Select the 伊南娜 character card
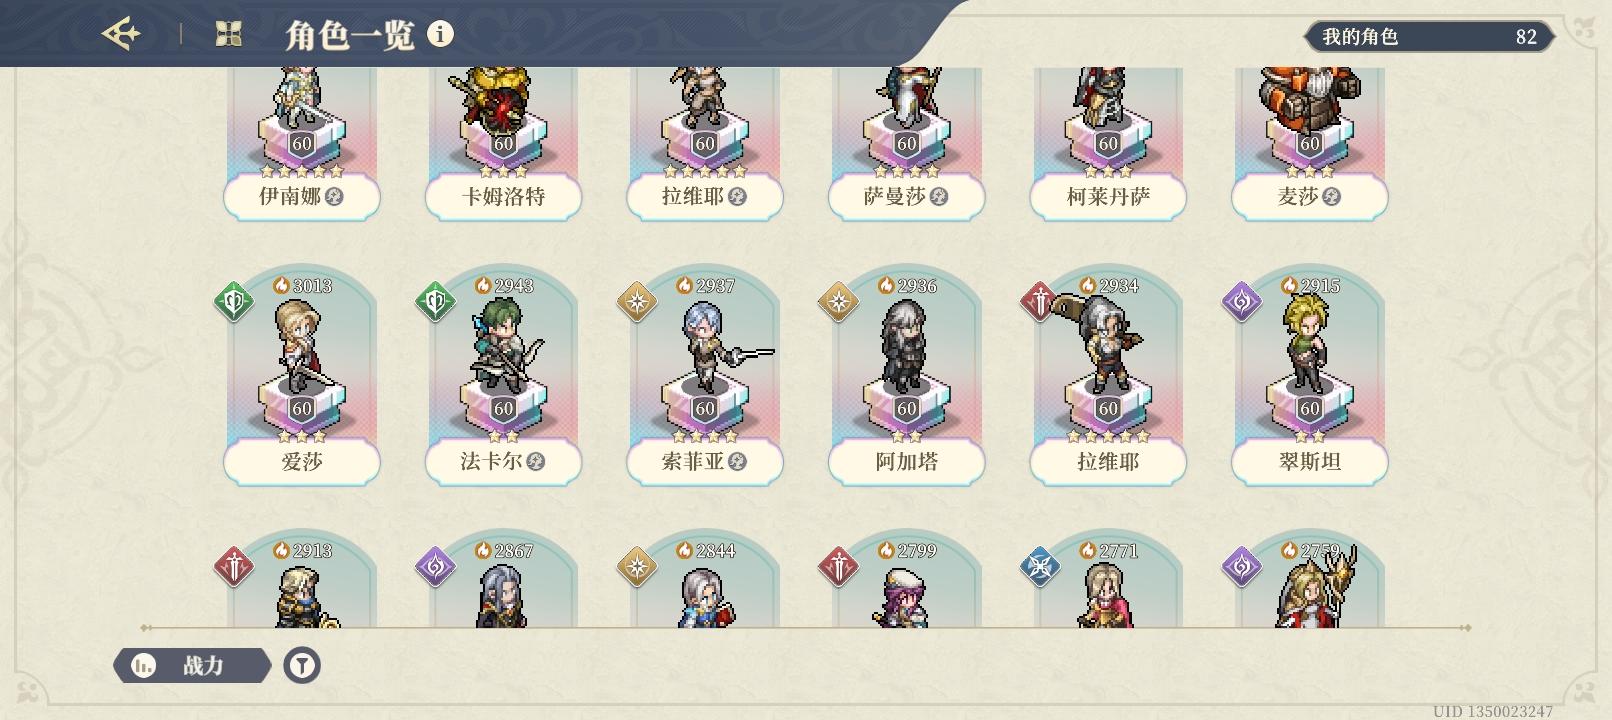 pyautogui.click(x=302, y=140)
